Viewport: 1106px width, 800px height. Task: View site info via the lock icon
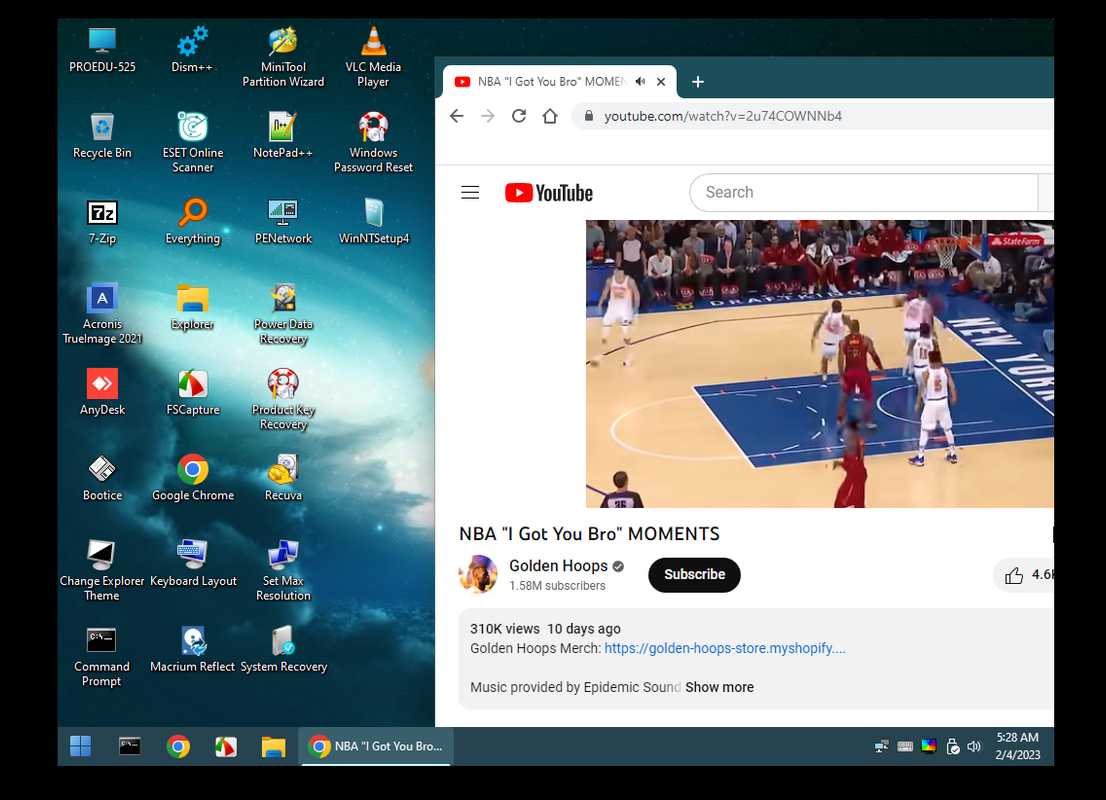point(589,116)
